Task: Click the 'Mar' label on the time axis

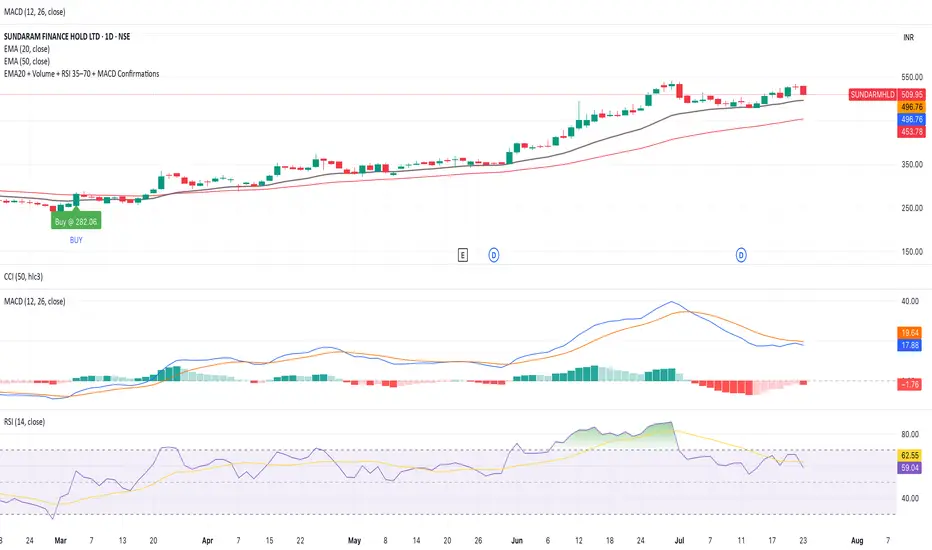Action: coord(60,540)
